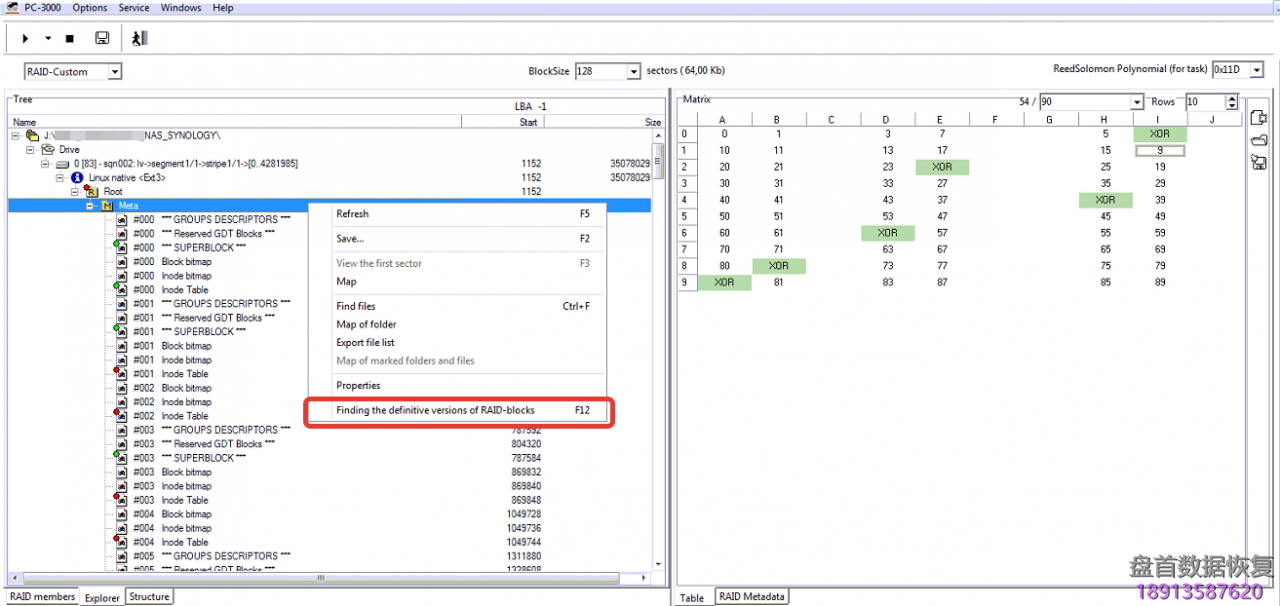The height and width of the screenshot is (606, 1280).
Task: Open the Service menu
Action: pyautogui.click(x=134, y=7)
